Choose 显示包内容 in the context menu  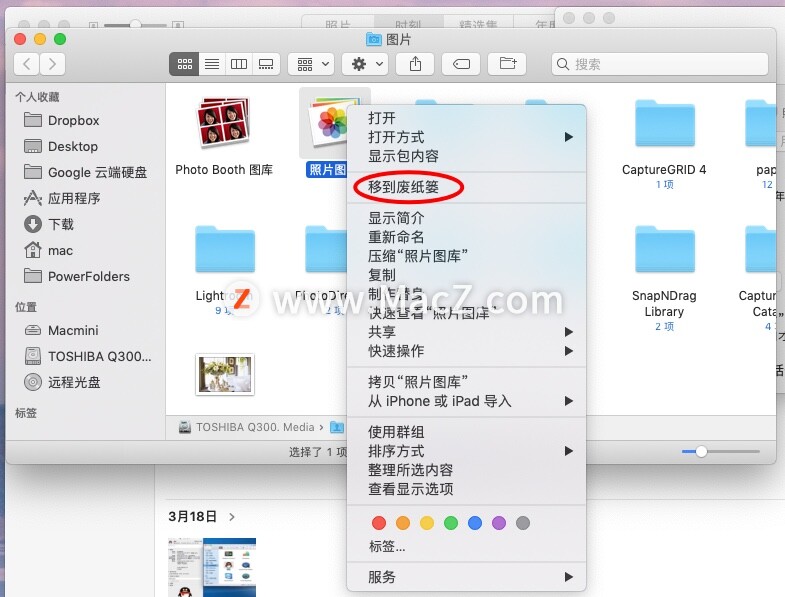tap(466, 156)
